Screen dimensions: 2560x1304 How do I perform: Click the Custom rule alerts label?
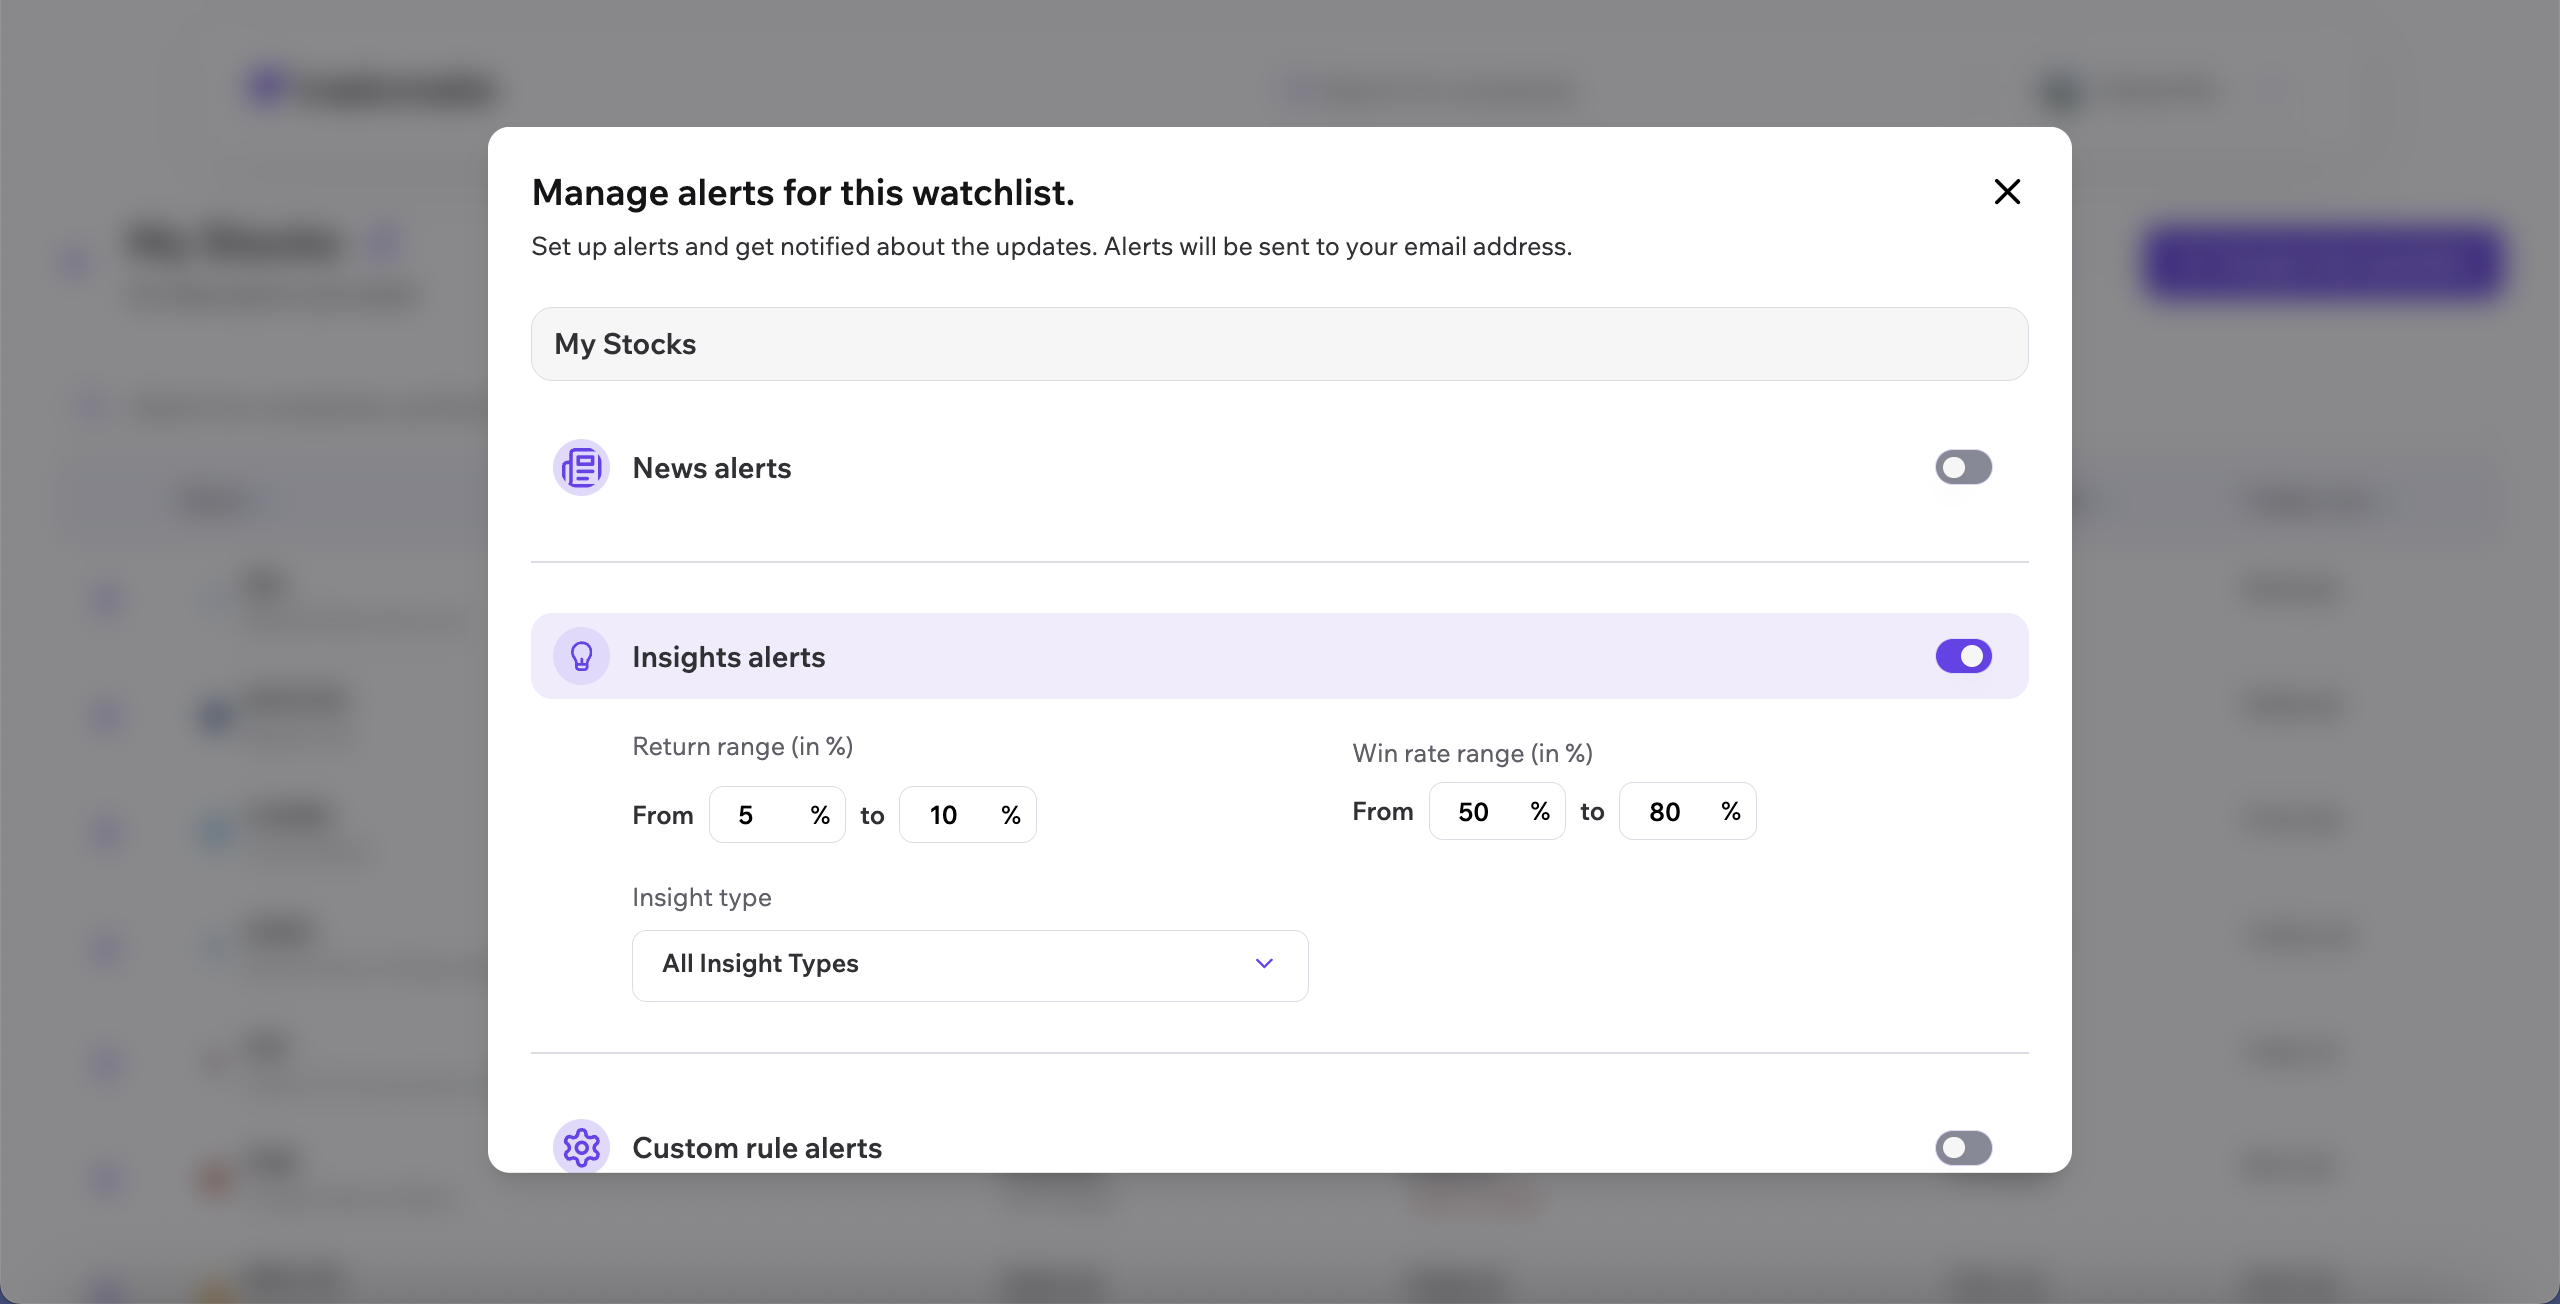click(x=756, y=1147)
